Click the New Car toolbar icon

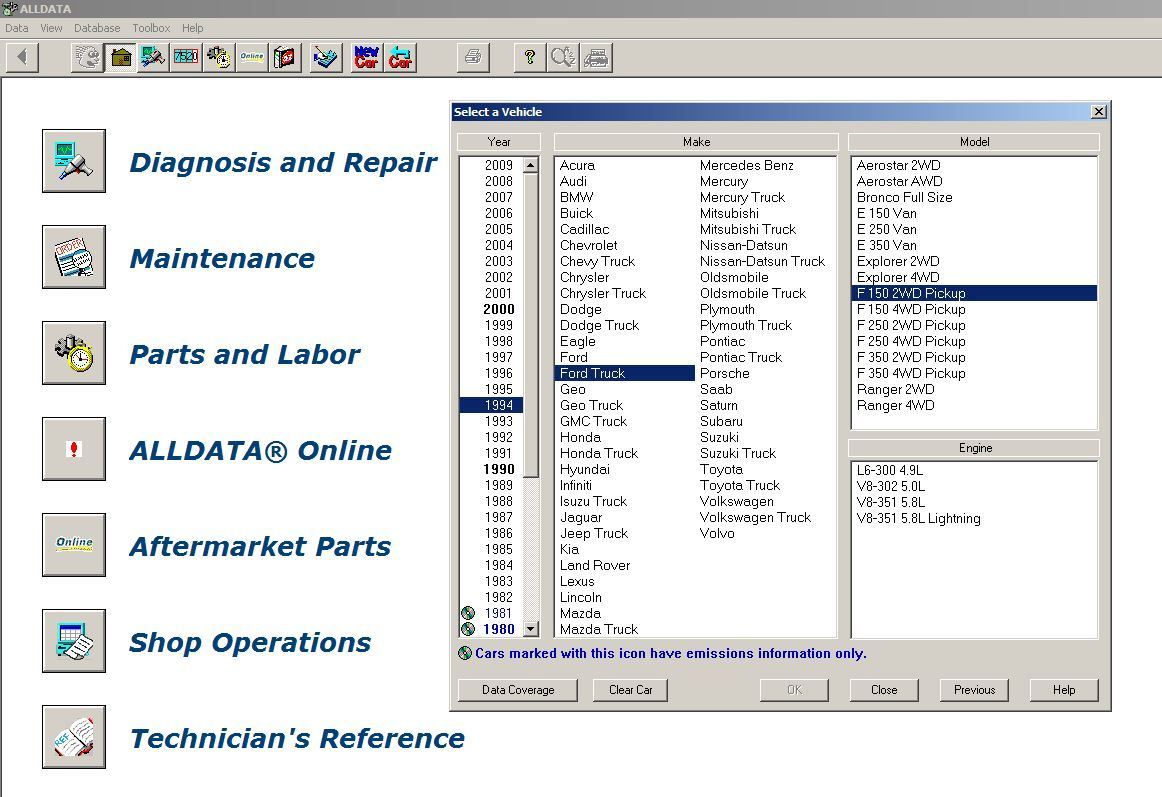coord(367,57)
